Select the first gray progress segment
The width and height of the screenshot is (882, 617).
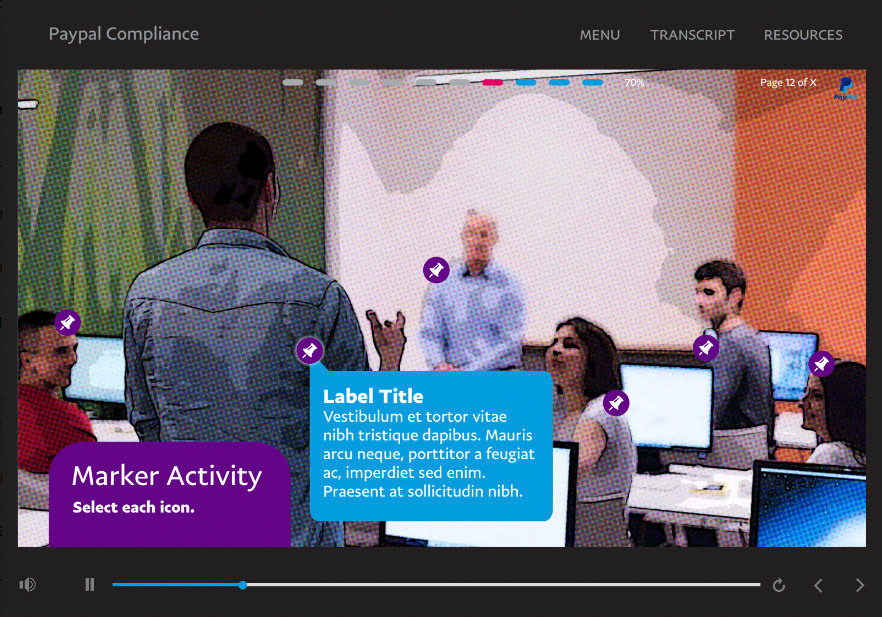[292, 82]
